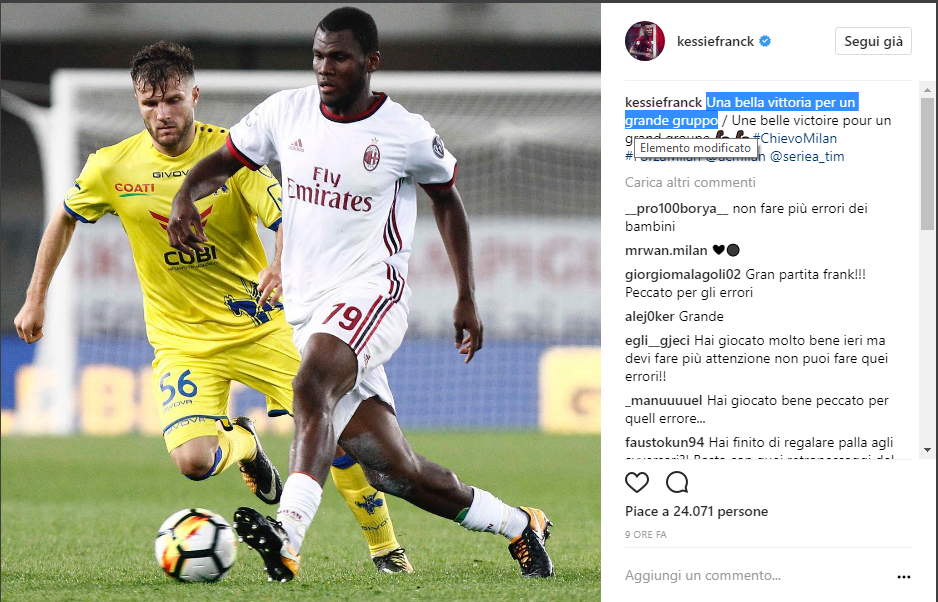
Task: Open the three-dots more options menu
Action: 903,577
